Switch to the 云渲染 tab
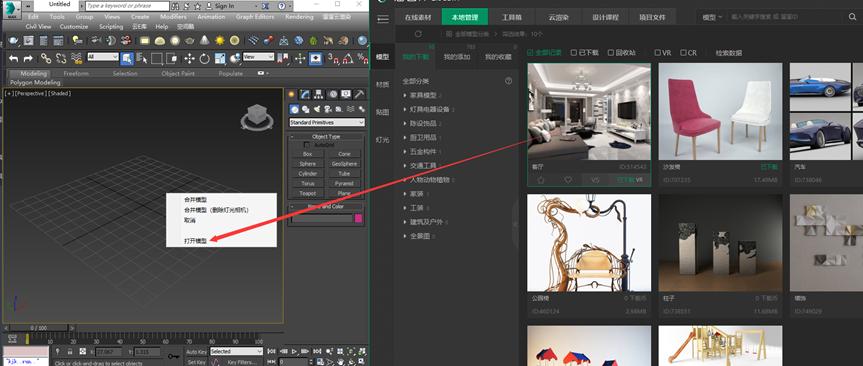This screenshot has height=366, width=863. 558,17
